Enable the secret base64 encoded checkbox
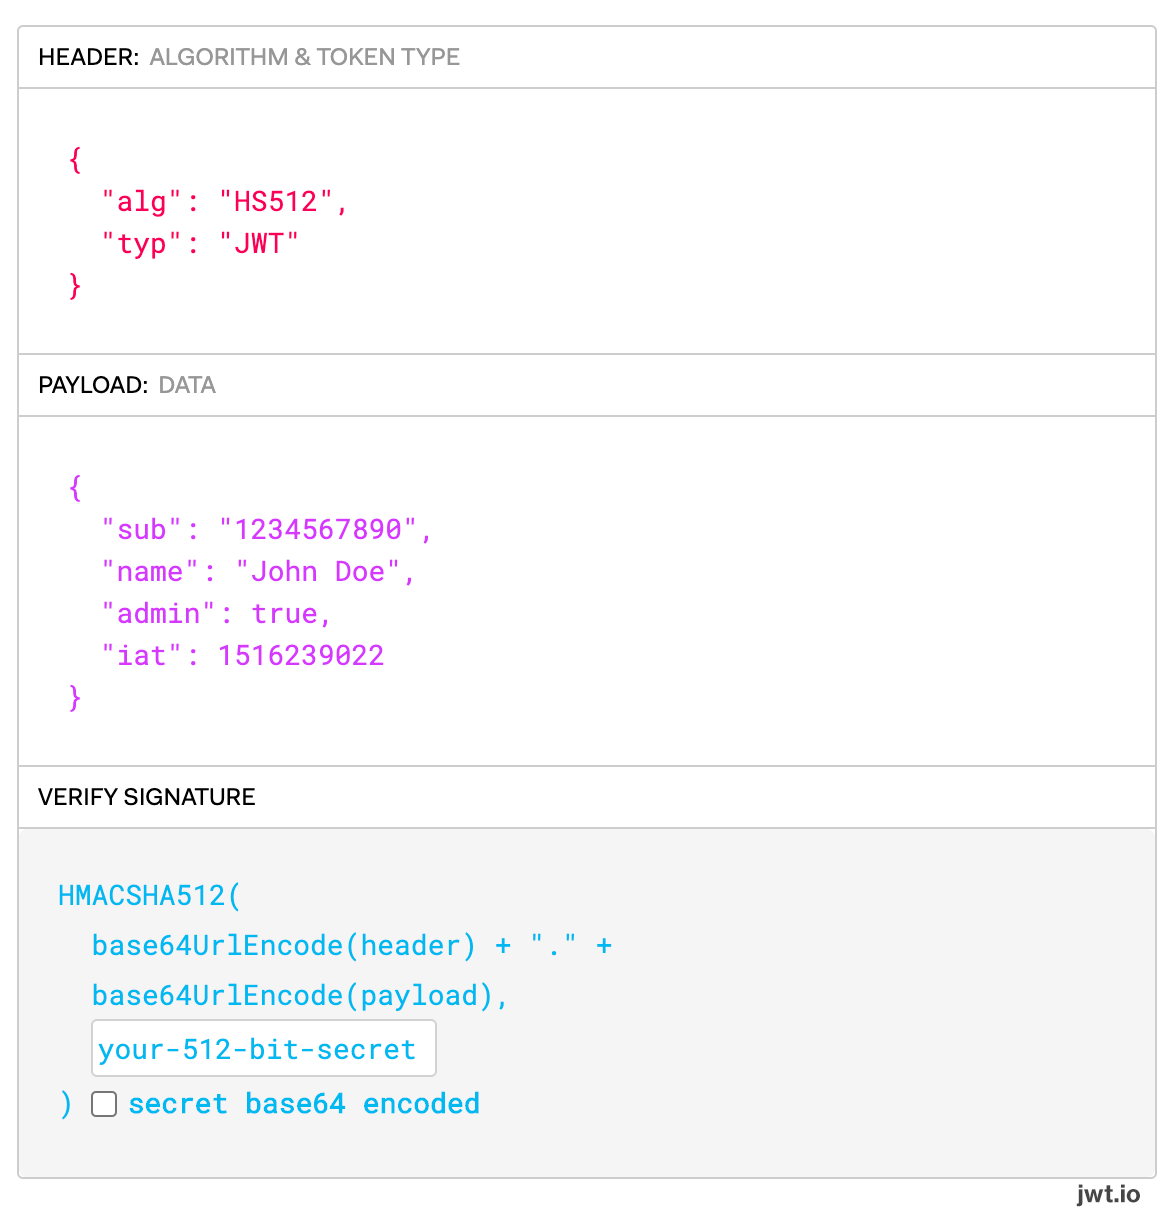The height and width of the screenshot is (1215, 1170). point(104,1104)
